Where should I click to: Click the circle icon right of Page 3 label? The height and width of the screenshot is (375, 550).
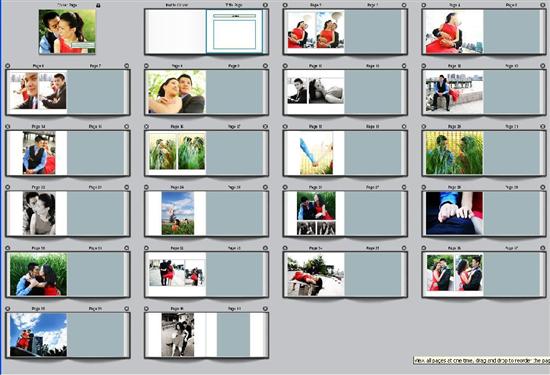404,5
